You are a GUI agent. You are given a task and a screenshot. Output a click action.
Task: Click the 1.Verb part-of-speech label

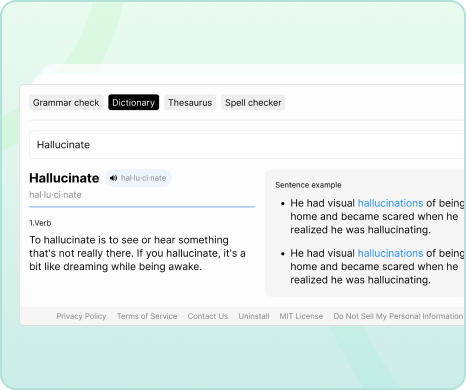40,223
